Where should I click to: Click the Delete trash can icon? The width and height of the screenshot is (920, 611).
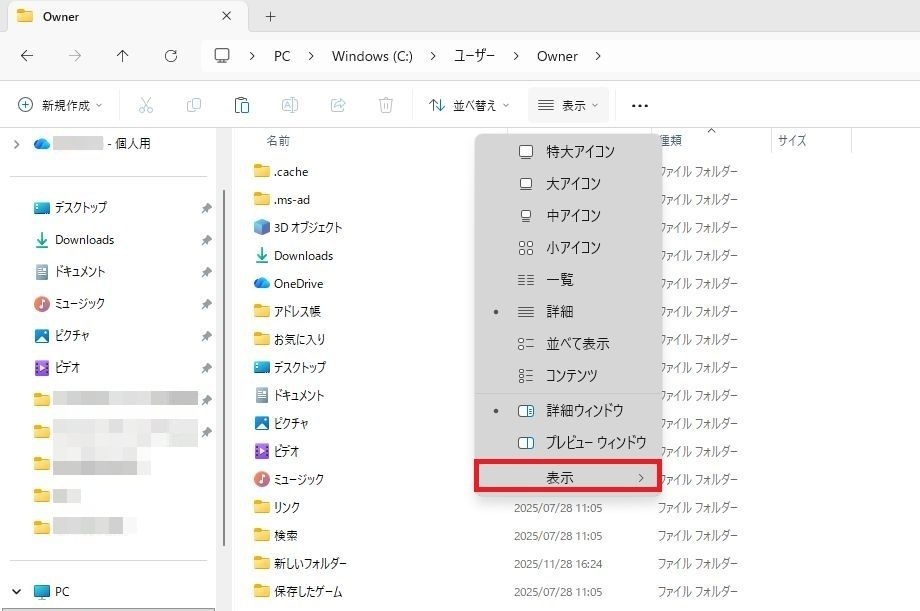click(x=386, y=105)
